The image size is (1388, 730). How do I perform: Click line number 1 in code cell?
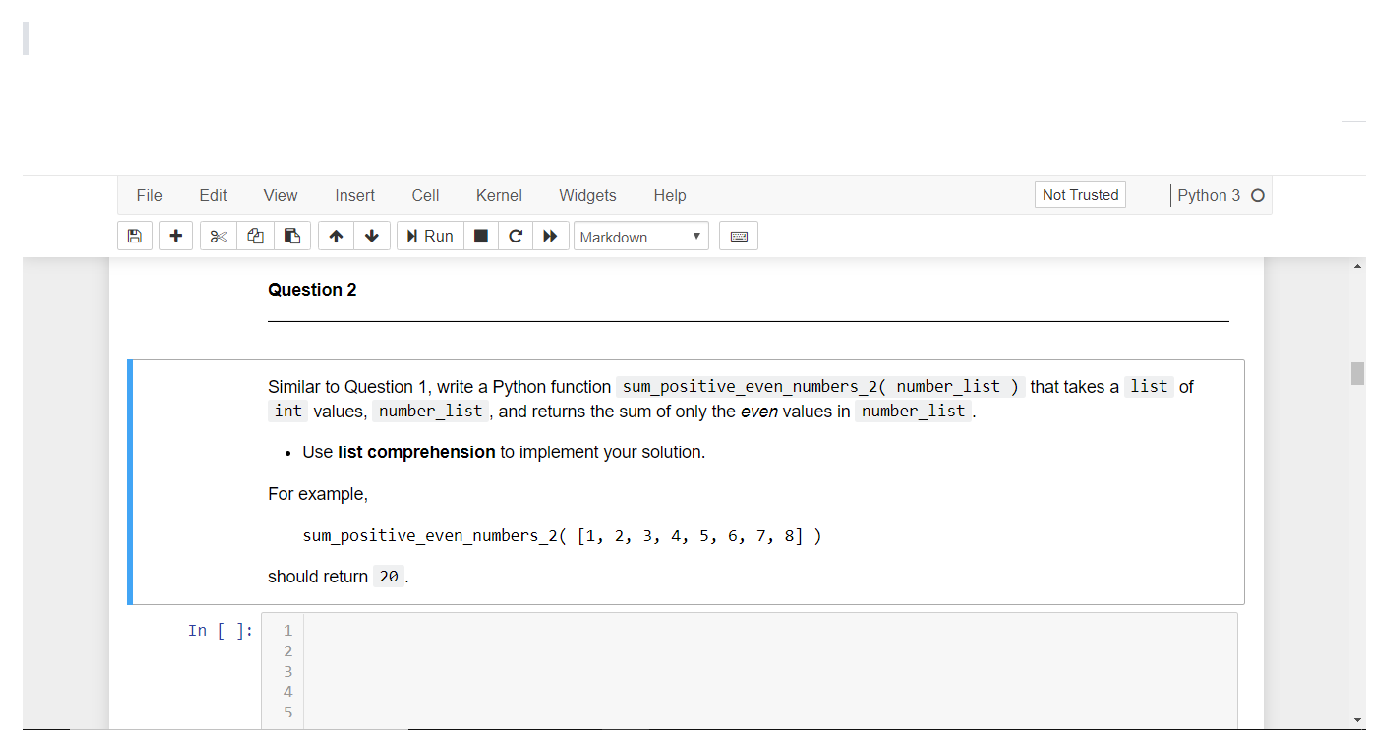tap(288, 630)
